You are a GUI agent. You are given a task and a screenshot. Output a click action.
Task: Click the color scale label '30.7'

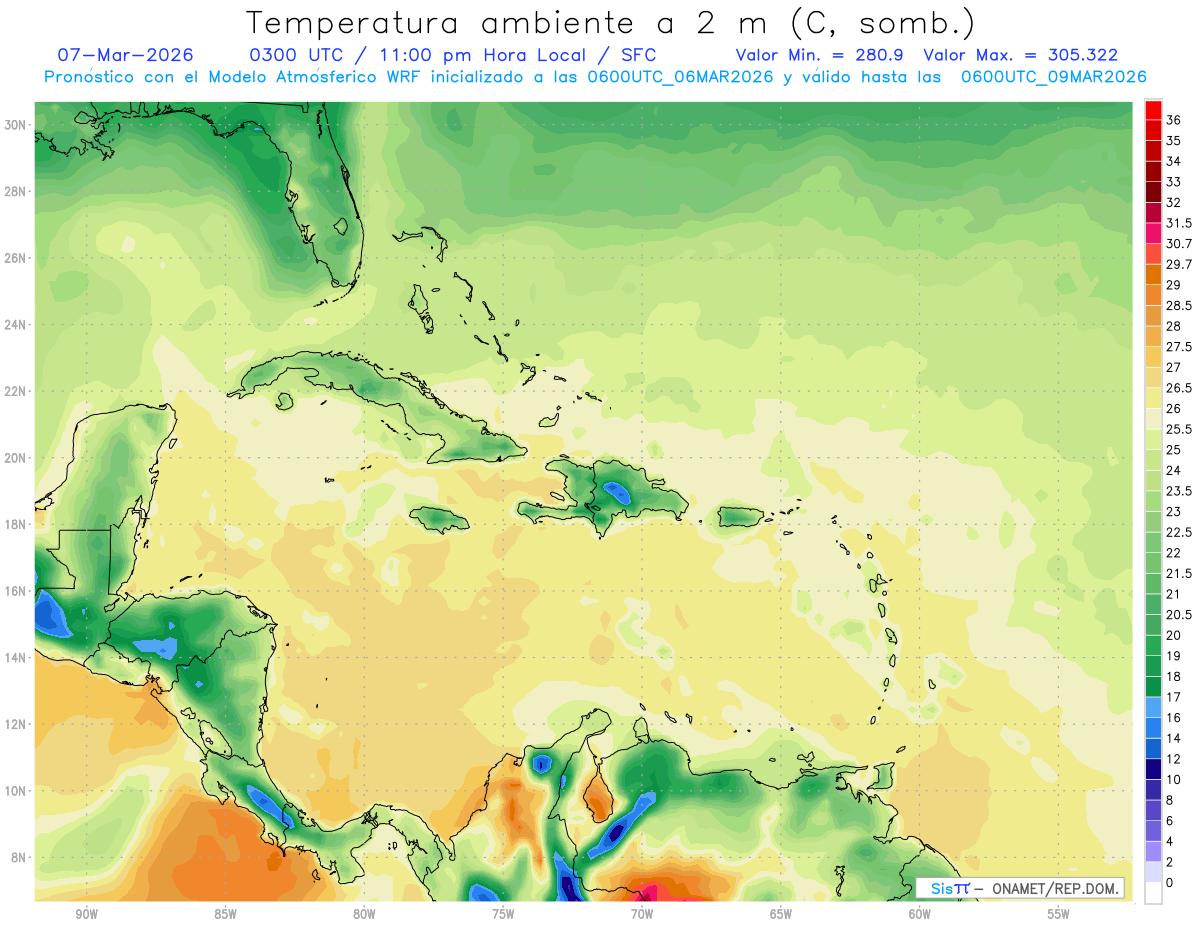click(1179, 243)
